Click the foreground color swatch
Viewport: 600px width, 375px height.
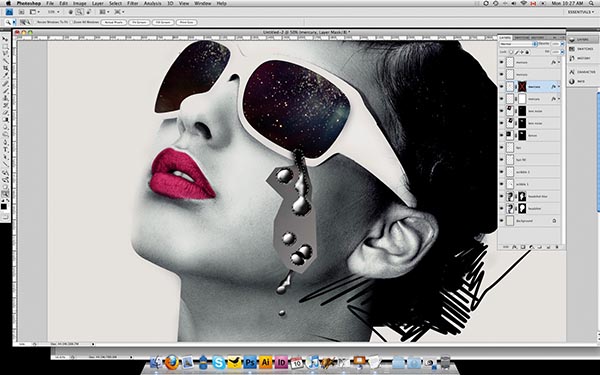click(4, 207)
